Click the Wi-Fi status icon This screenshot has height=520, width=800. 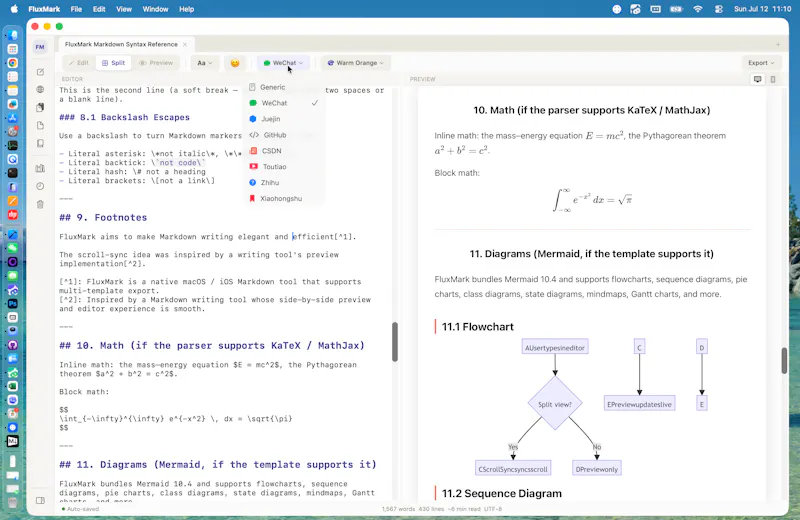pyautogui.click(x=697, y=9)
